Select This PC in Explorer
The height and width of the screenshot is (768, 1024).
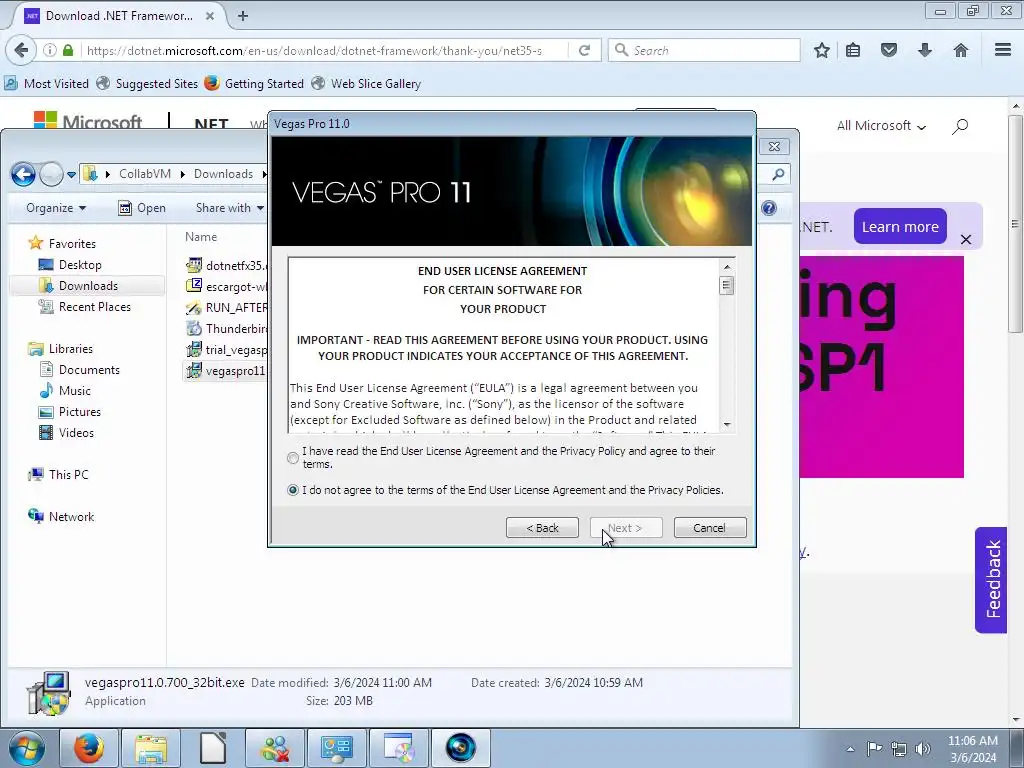pyautogui.click(x=68, y=475)
